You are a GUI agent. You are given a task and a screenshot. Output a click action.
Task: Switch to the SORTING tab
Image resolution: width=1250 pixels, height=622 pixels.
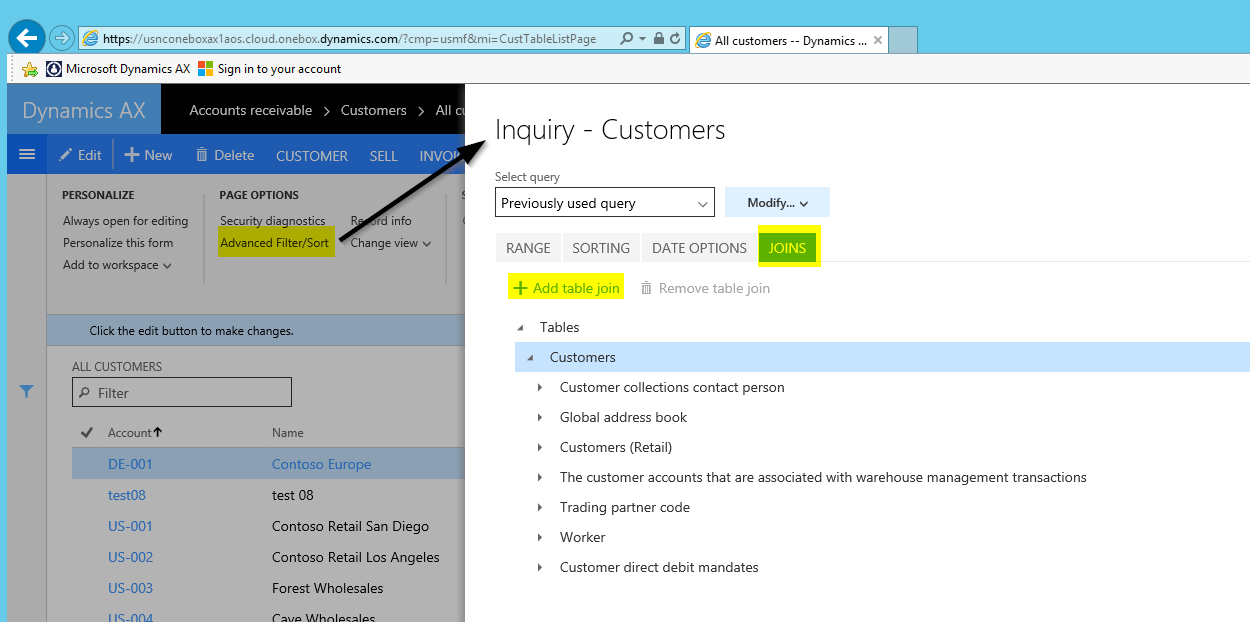tap(600, 248)
